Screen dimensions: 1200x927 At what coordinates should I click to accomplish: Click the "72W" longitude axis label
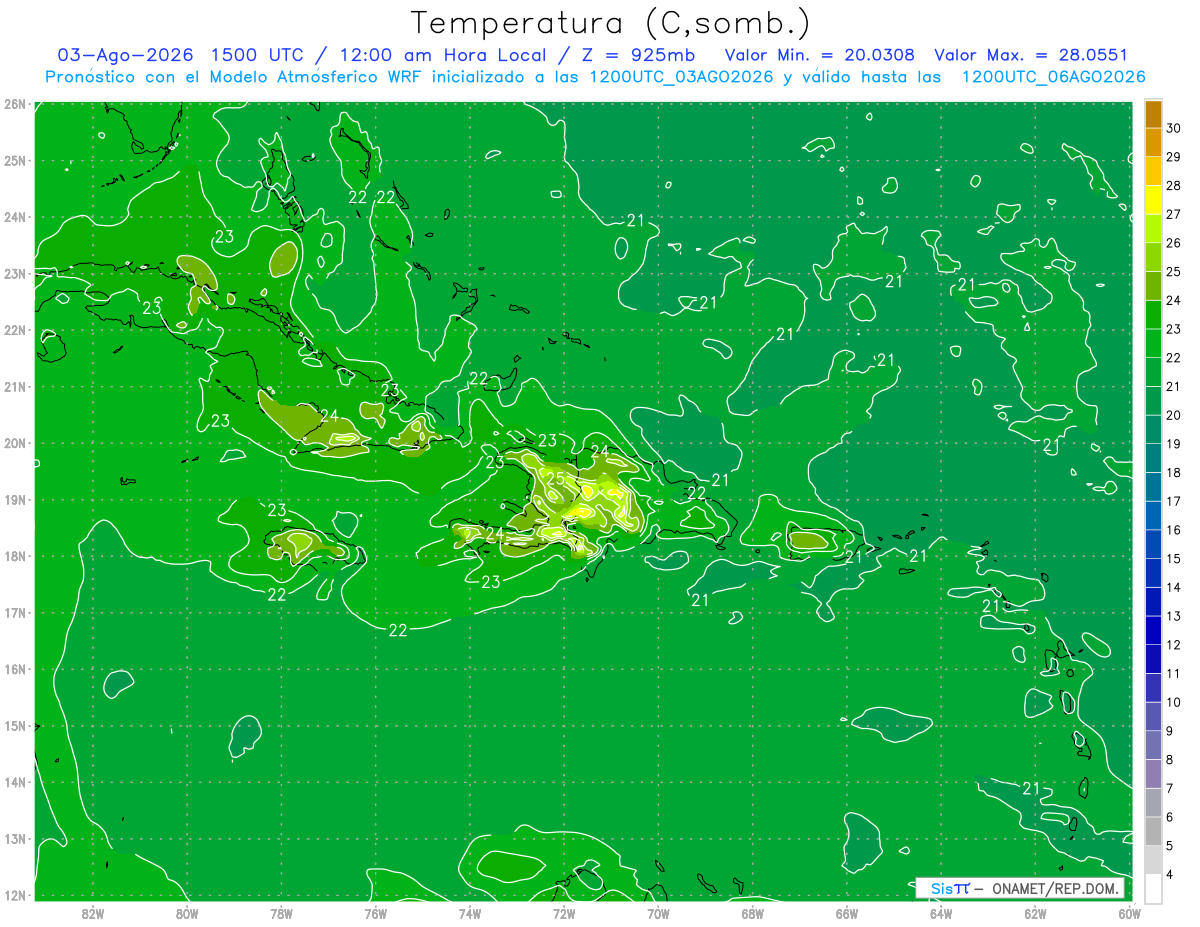pos(564,912)
